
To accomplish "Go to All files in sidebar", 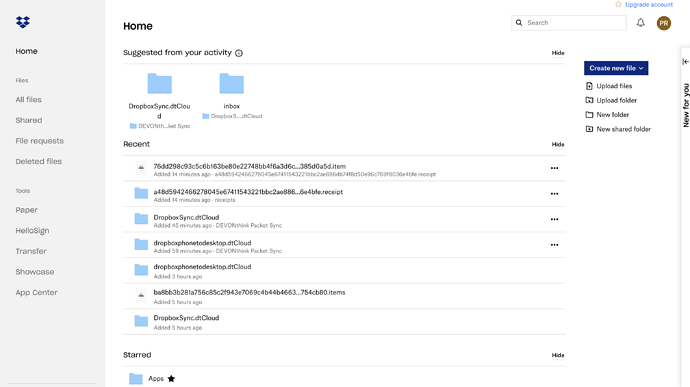I will (x=29, y=100).
